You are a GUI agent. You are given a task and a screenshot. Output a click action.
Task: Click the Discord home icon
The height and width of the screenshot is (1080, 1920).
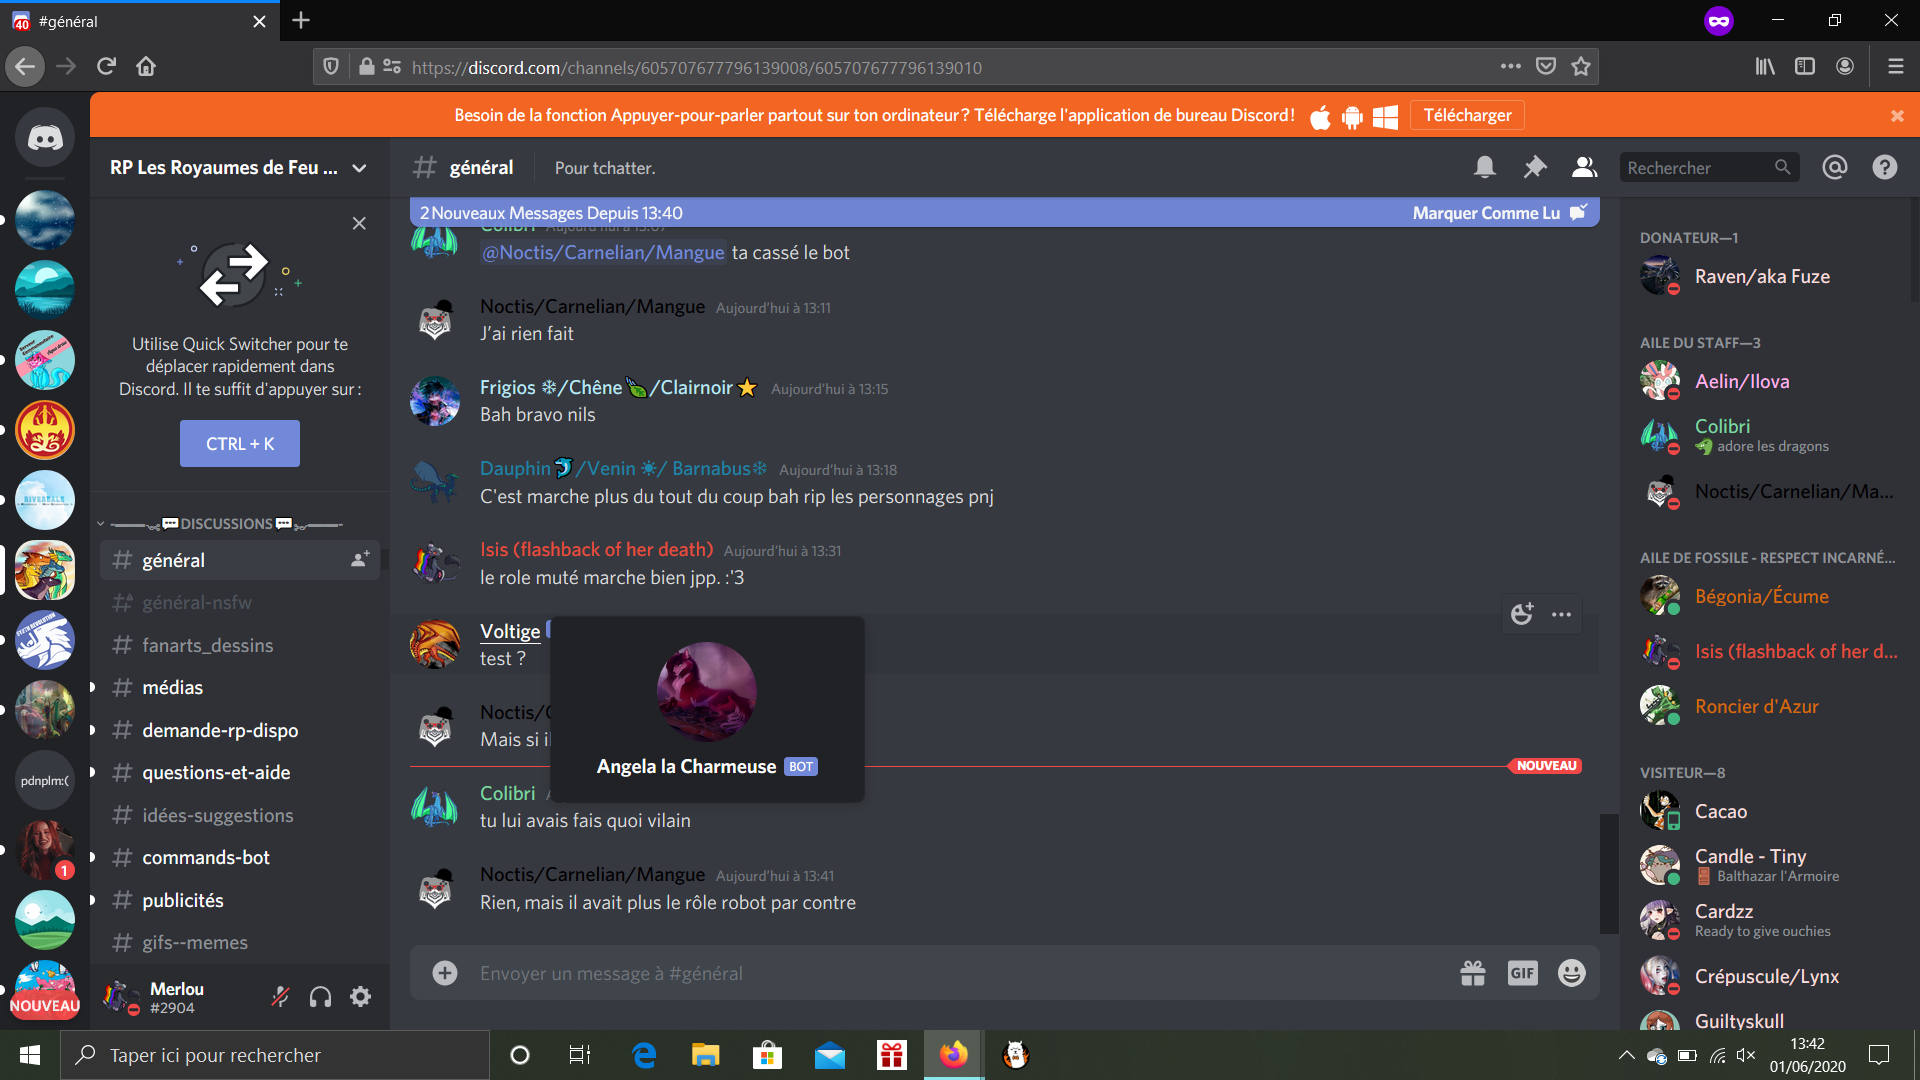[x=45, y=138]
